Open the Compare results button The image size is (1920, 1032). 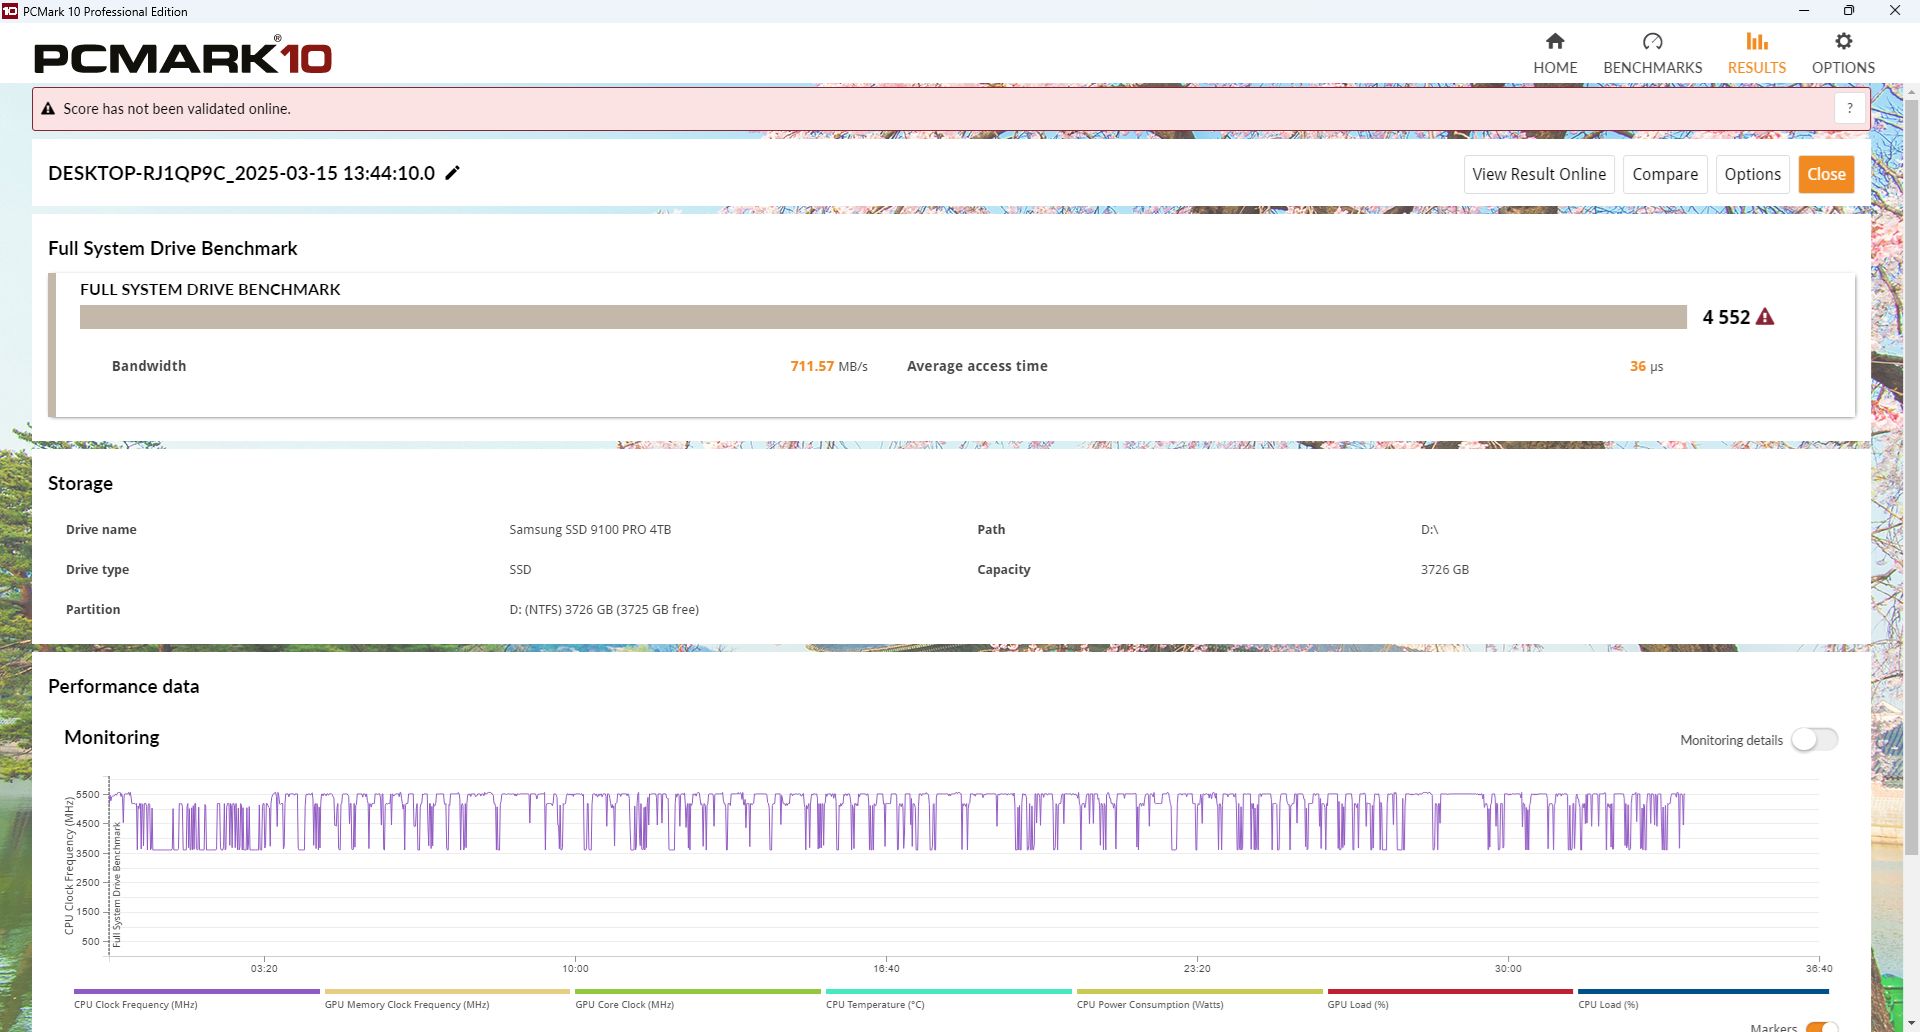tap(1665, 174)
